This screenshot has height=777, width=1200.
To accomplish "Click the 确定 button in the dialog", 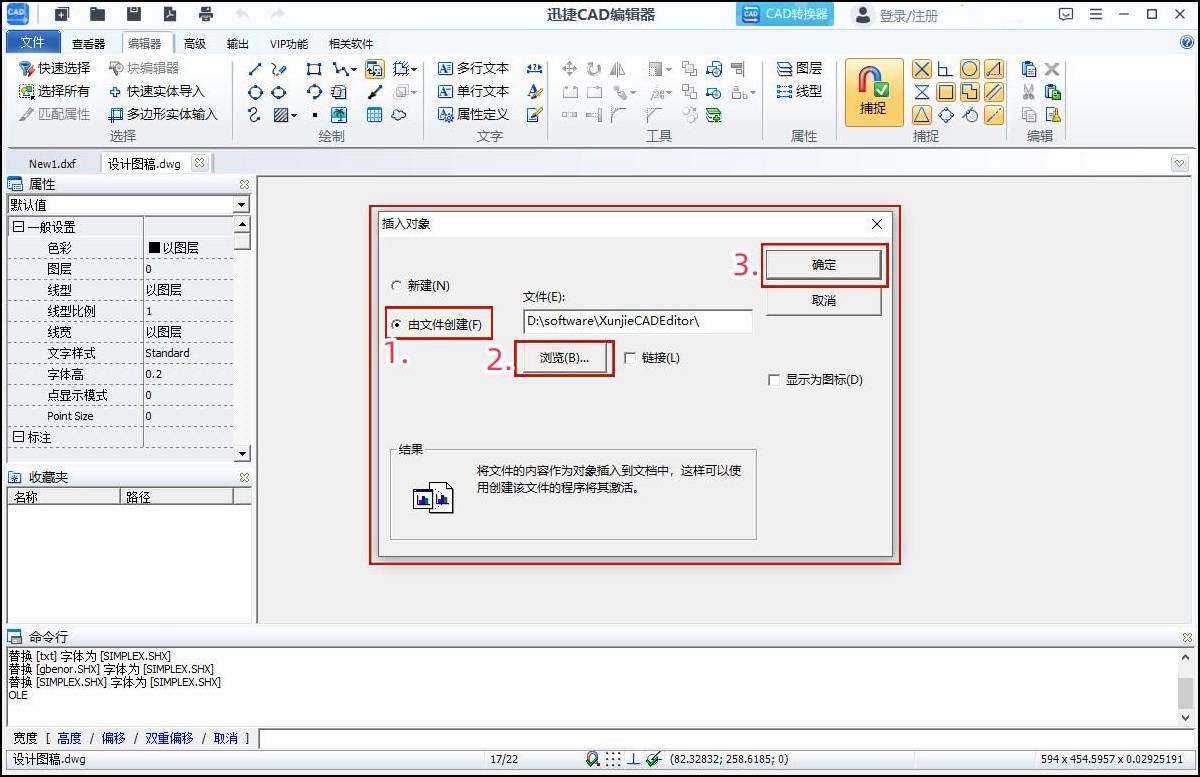I will point(824,264).
